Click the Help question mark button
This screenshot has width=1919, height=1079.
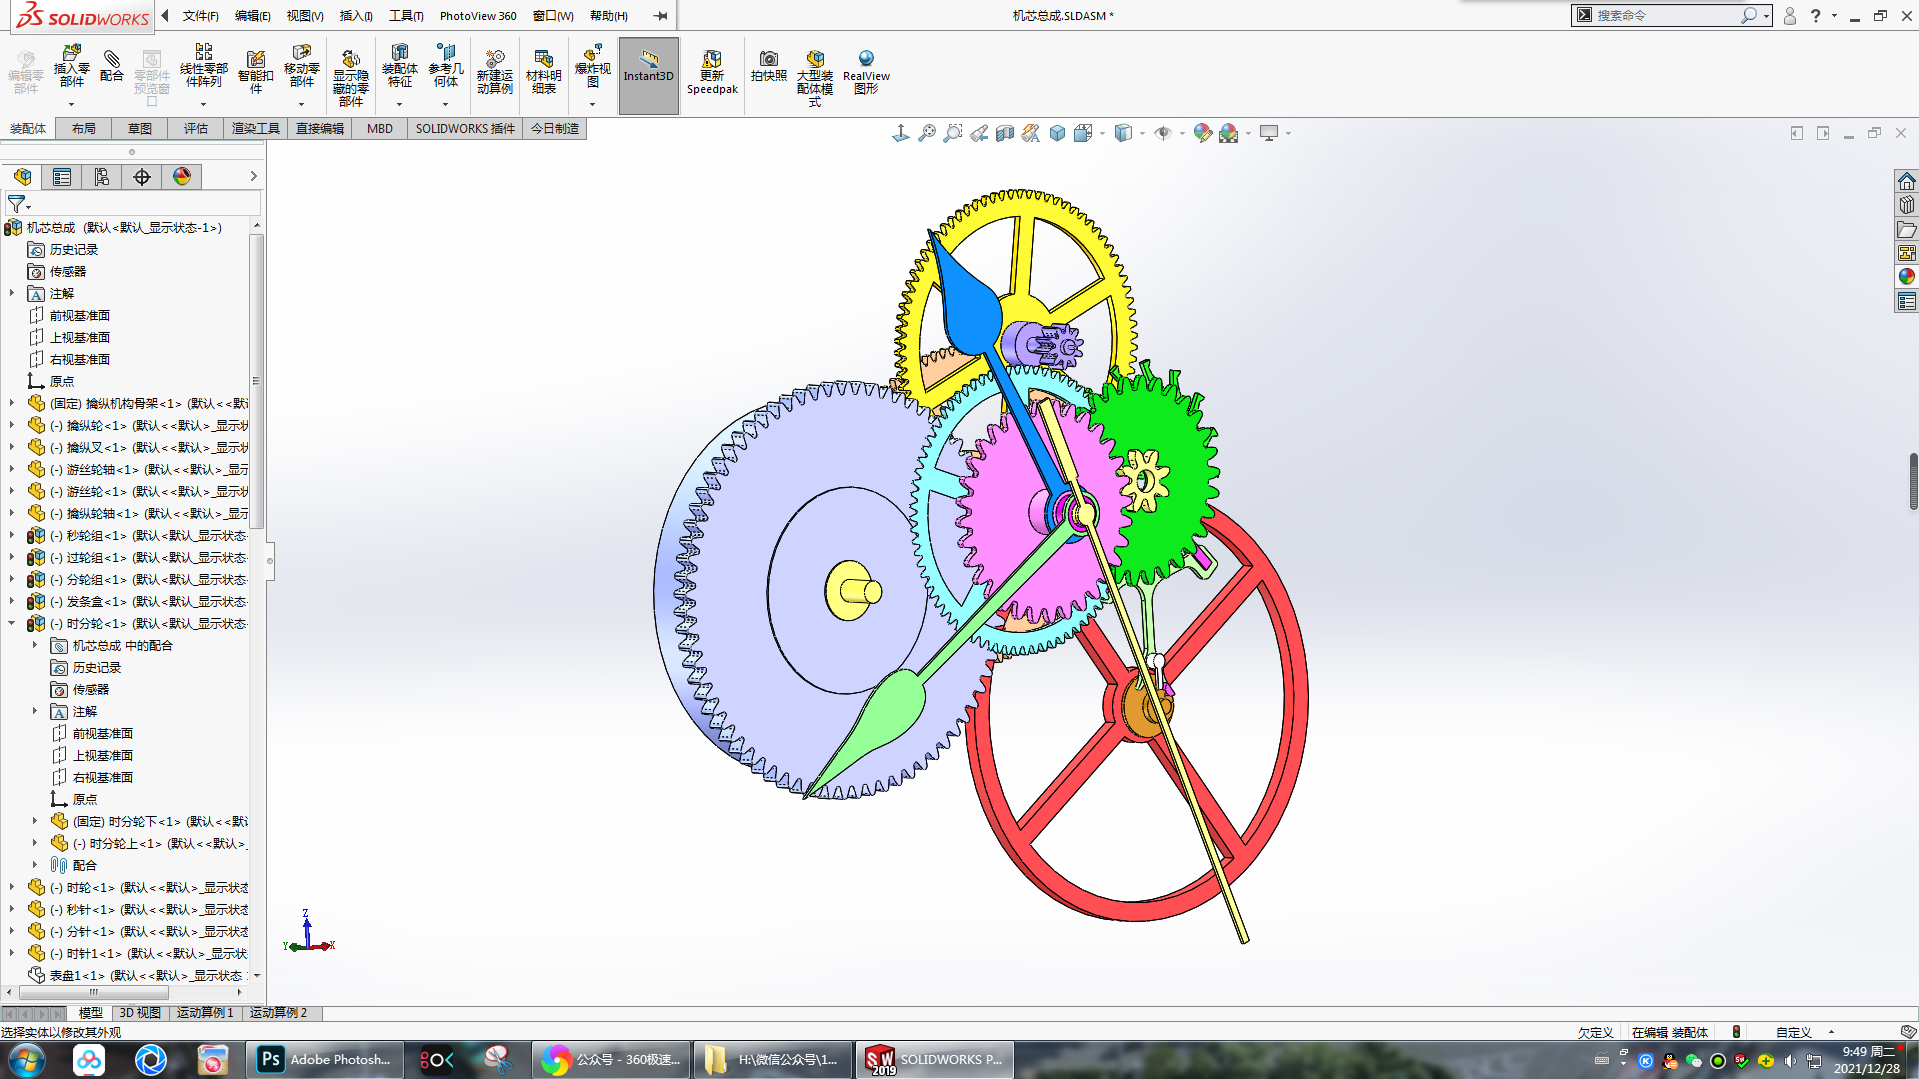click(1815, 16)
